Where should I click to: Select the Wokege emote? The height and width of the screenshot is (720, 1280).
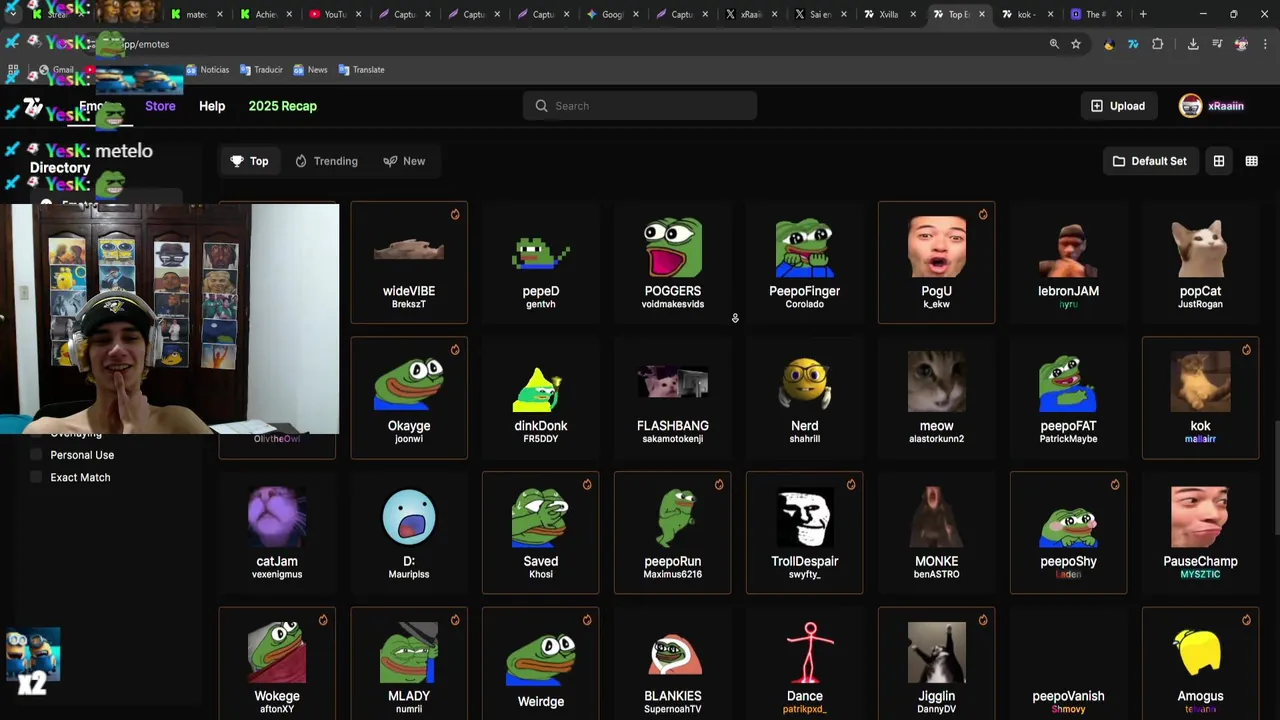click(x=277, y=664)
